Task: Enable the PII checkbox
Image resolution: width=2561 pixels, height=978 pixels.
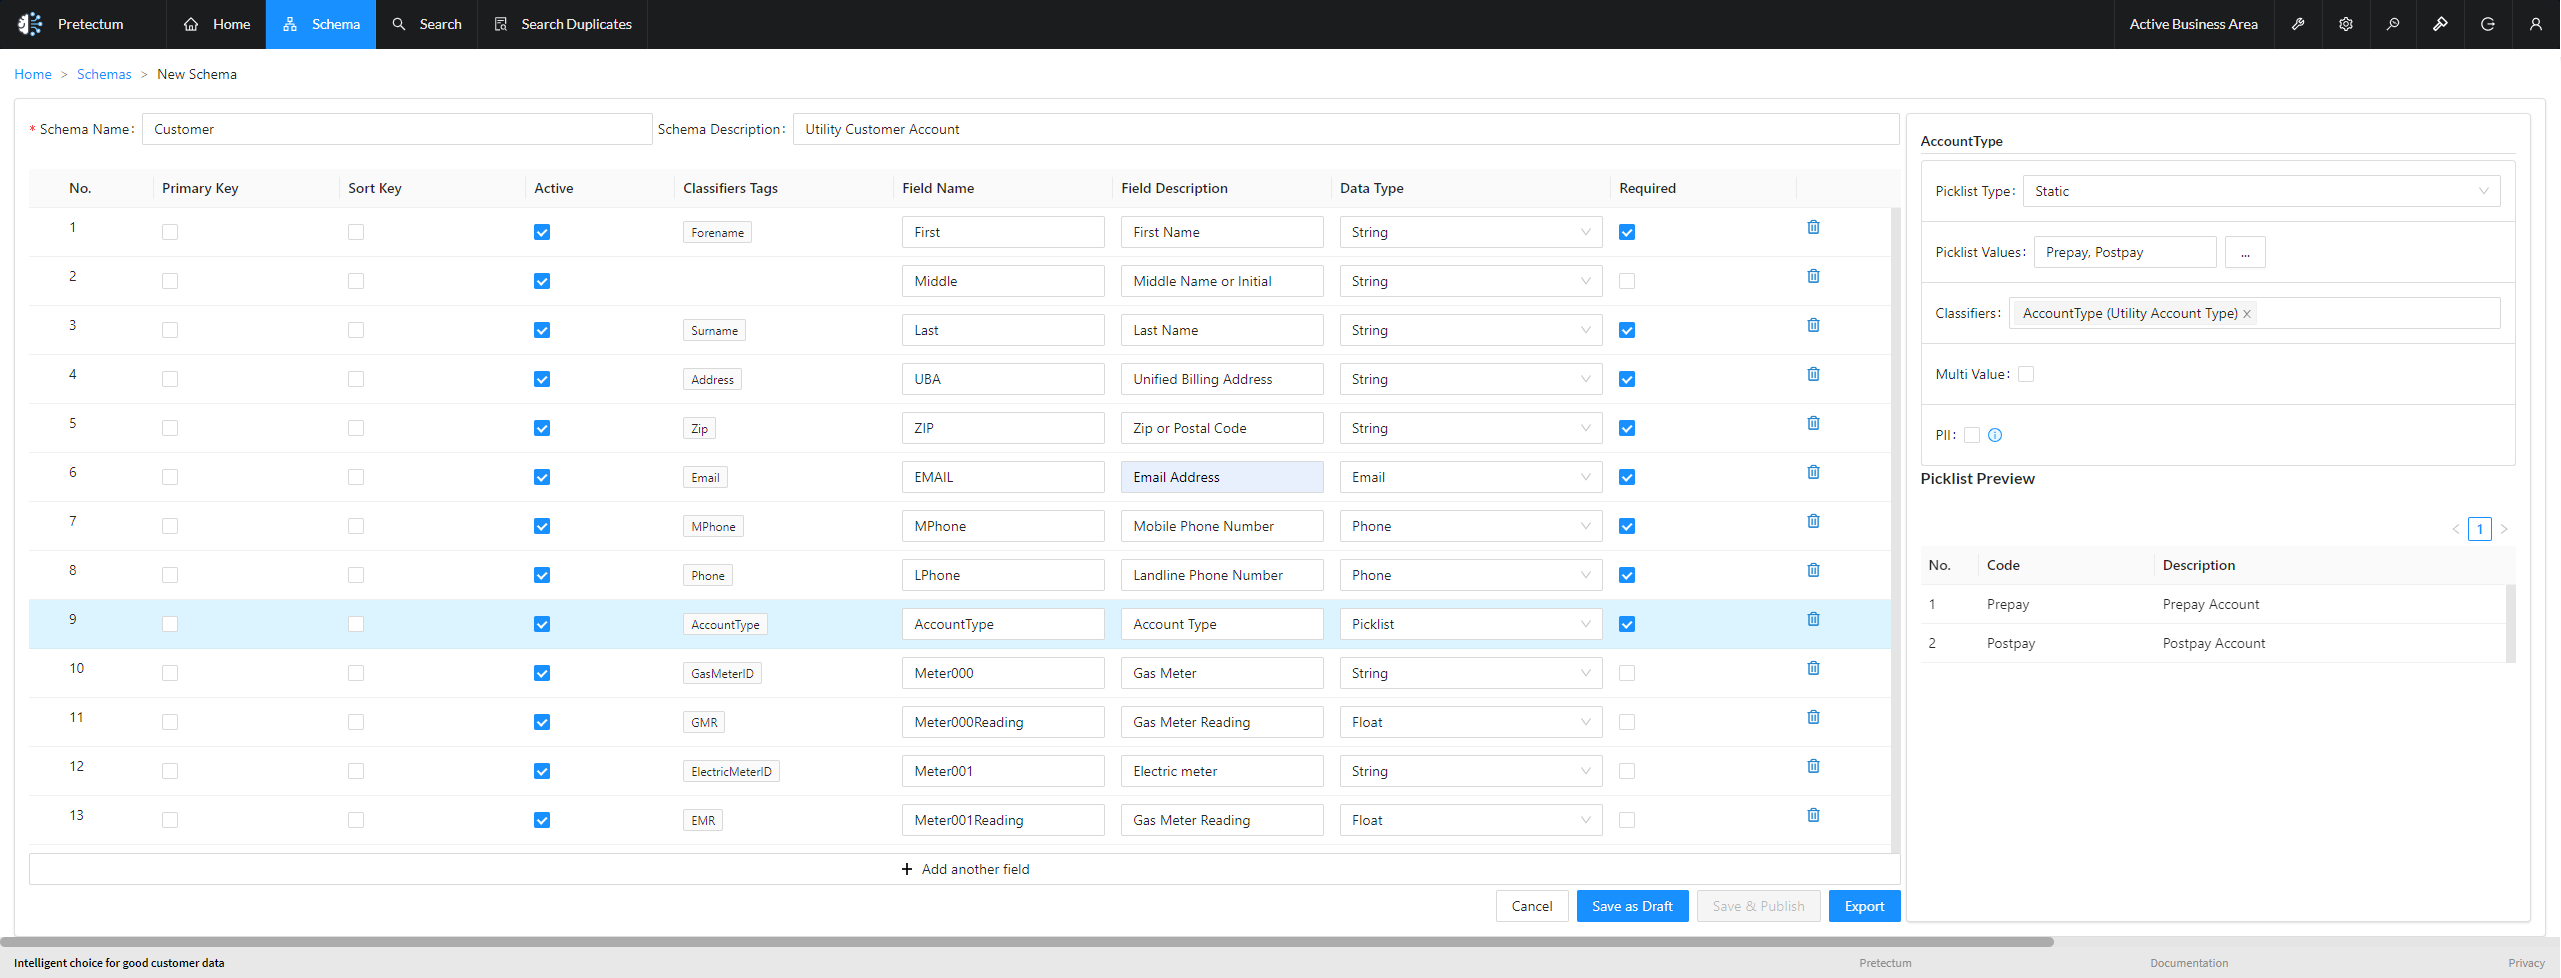Action: point(1972,435)
